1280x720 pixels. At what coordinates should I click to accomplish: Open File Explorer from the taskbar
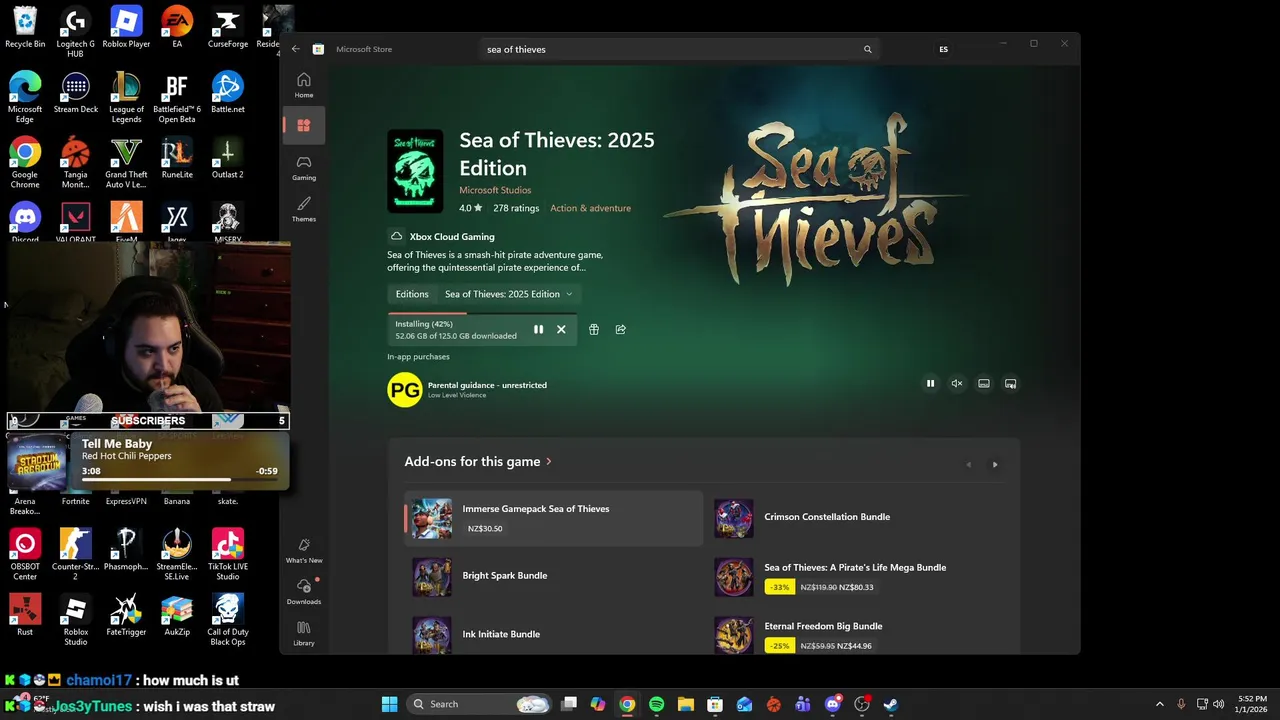(686, 704)
